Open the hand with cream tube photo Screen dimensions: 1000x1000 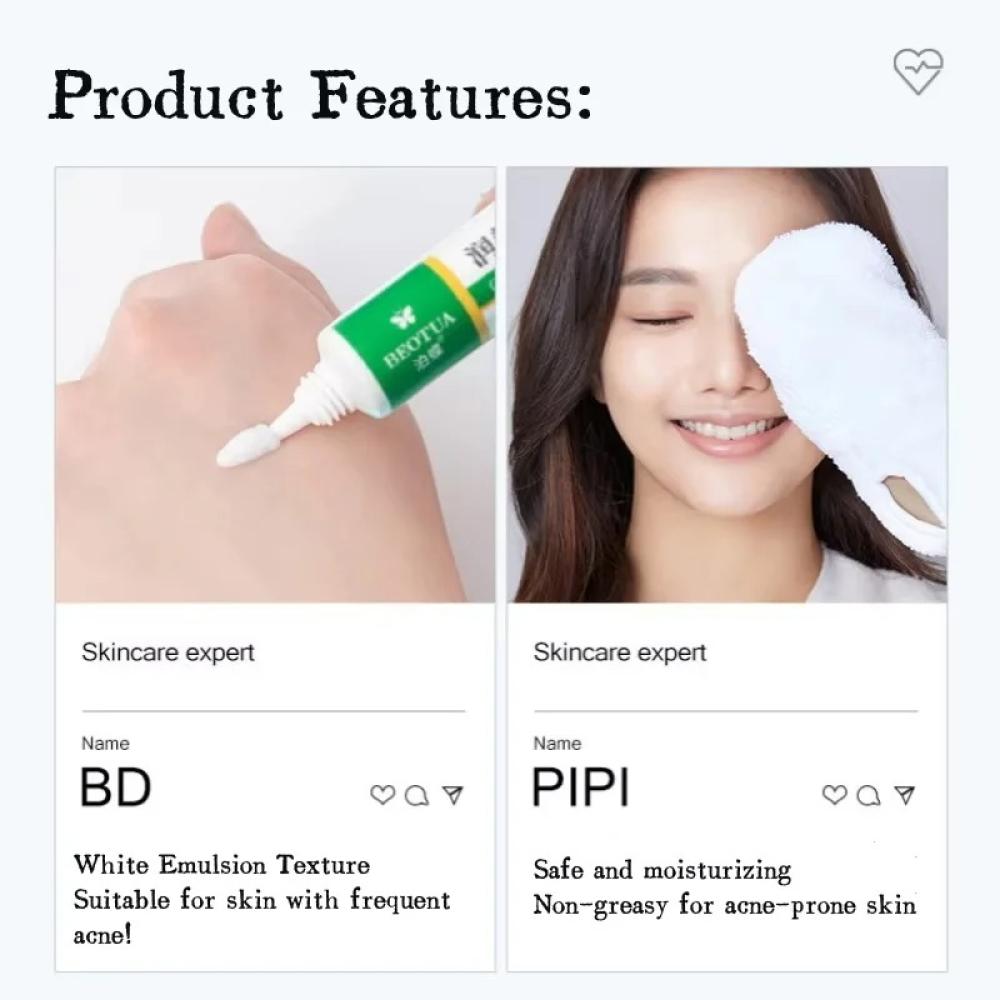[276, 385]
